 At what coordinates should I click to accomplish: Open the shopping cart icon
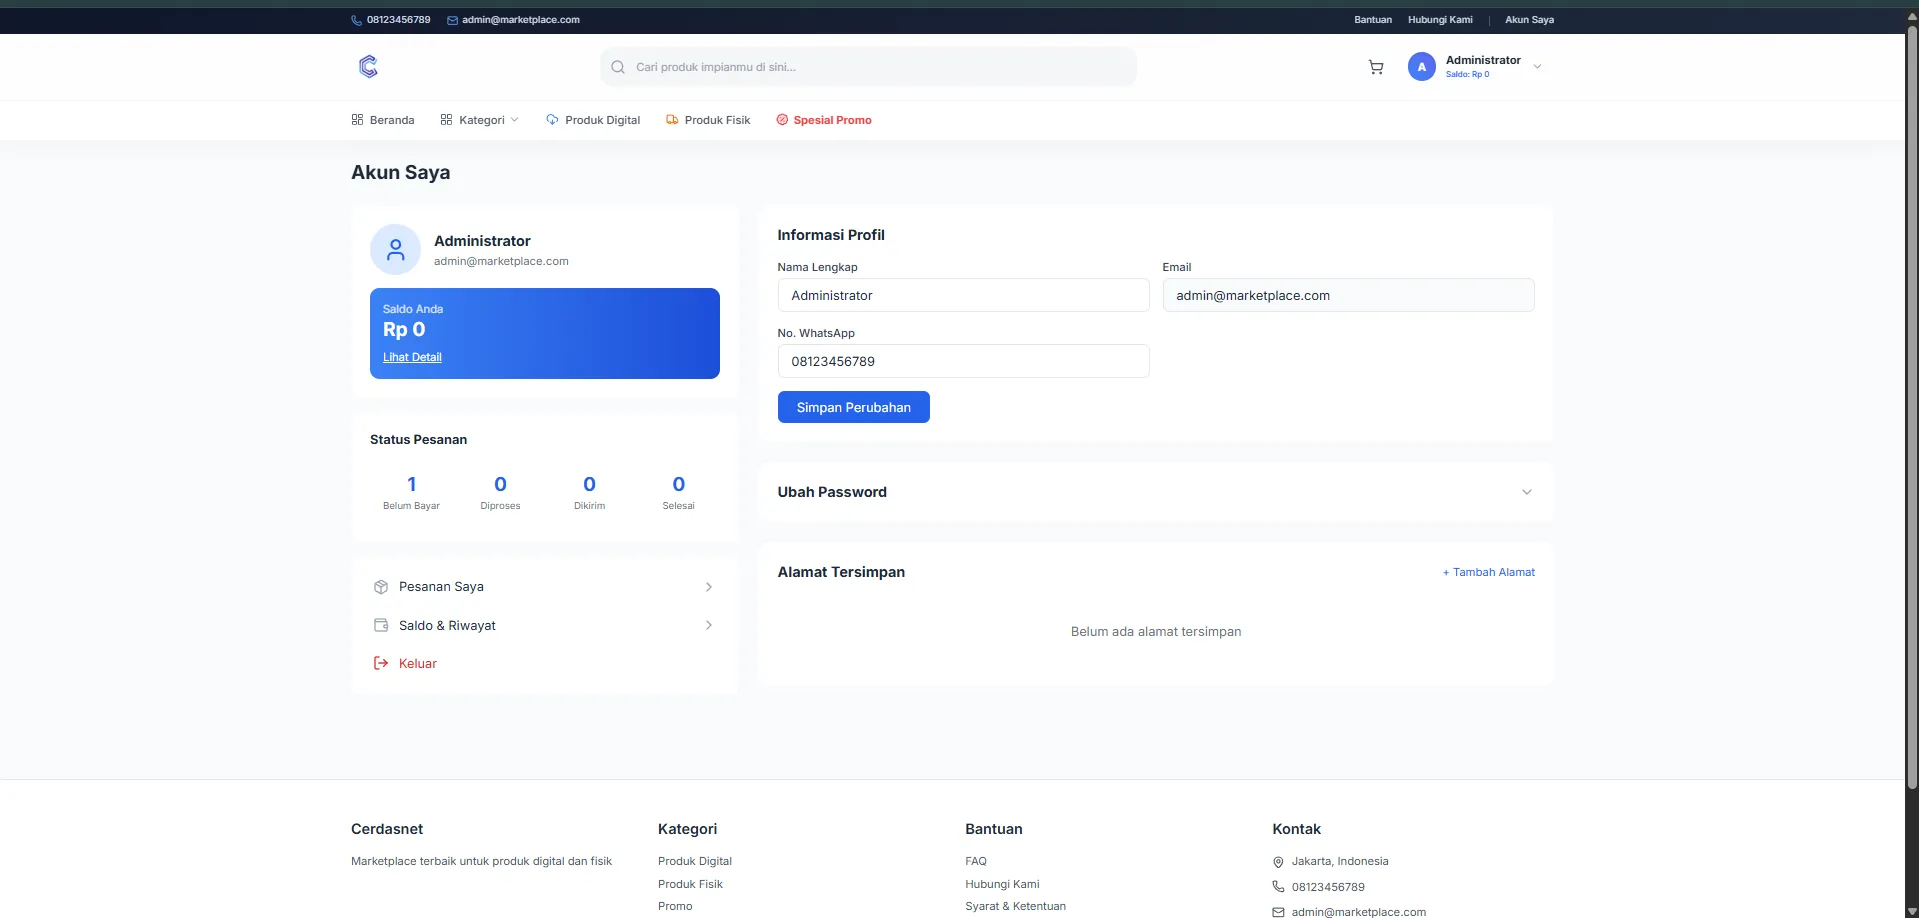[1376, 67]
